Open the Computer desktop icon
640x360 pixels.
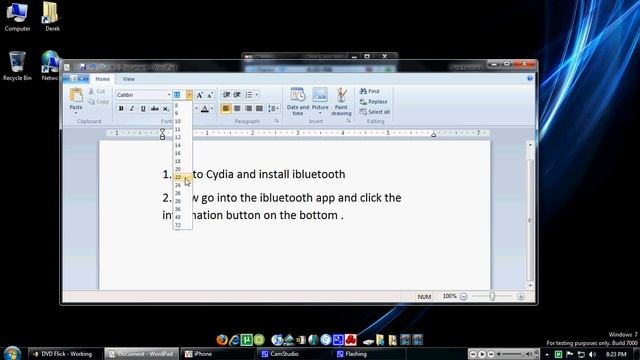point(17,17)
